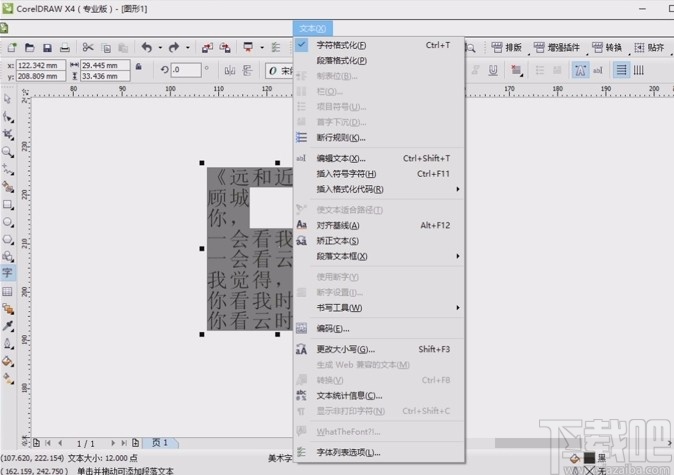Click the black fill color swatch
Screen dimensions: 674x475
pyautogui.click(x=589, y=458)
